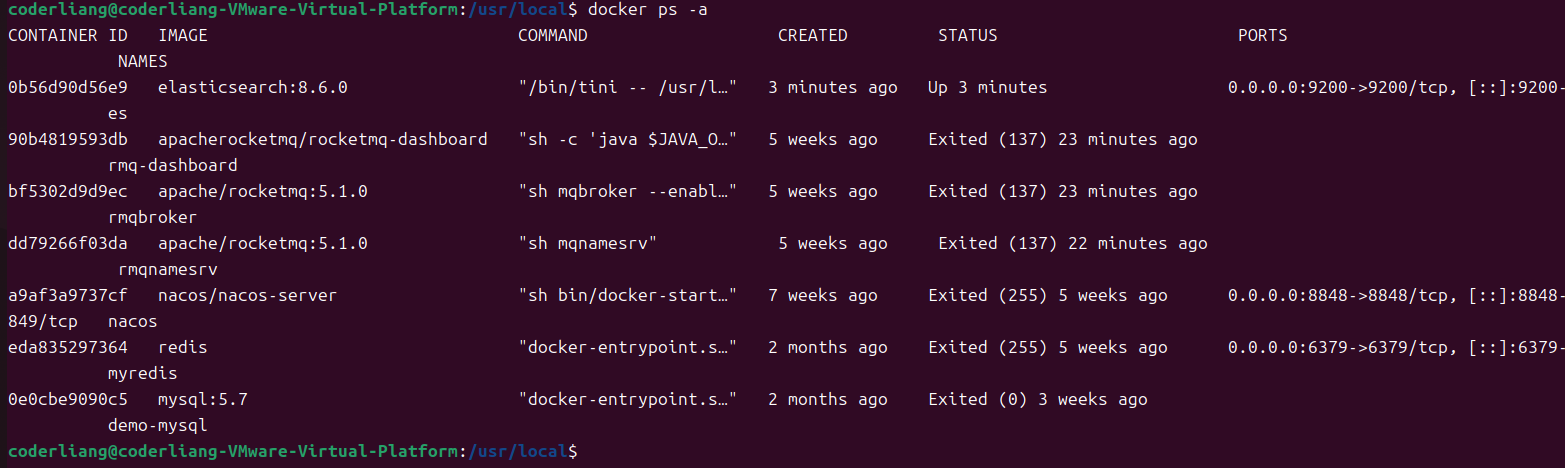Click the apacherocketmq/rocketmq-dashboard image text

[x=323, y=139]
